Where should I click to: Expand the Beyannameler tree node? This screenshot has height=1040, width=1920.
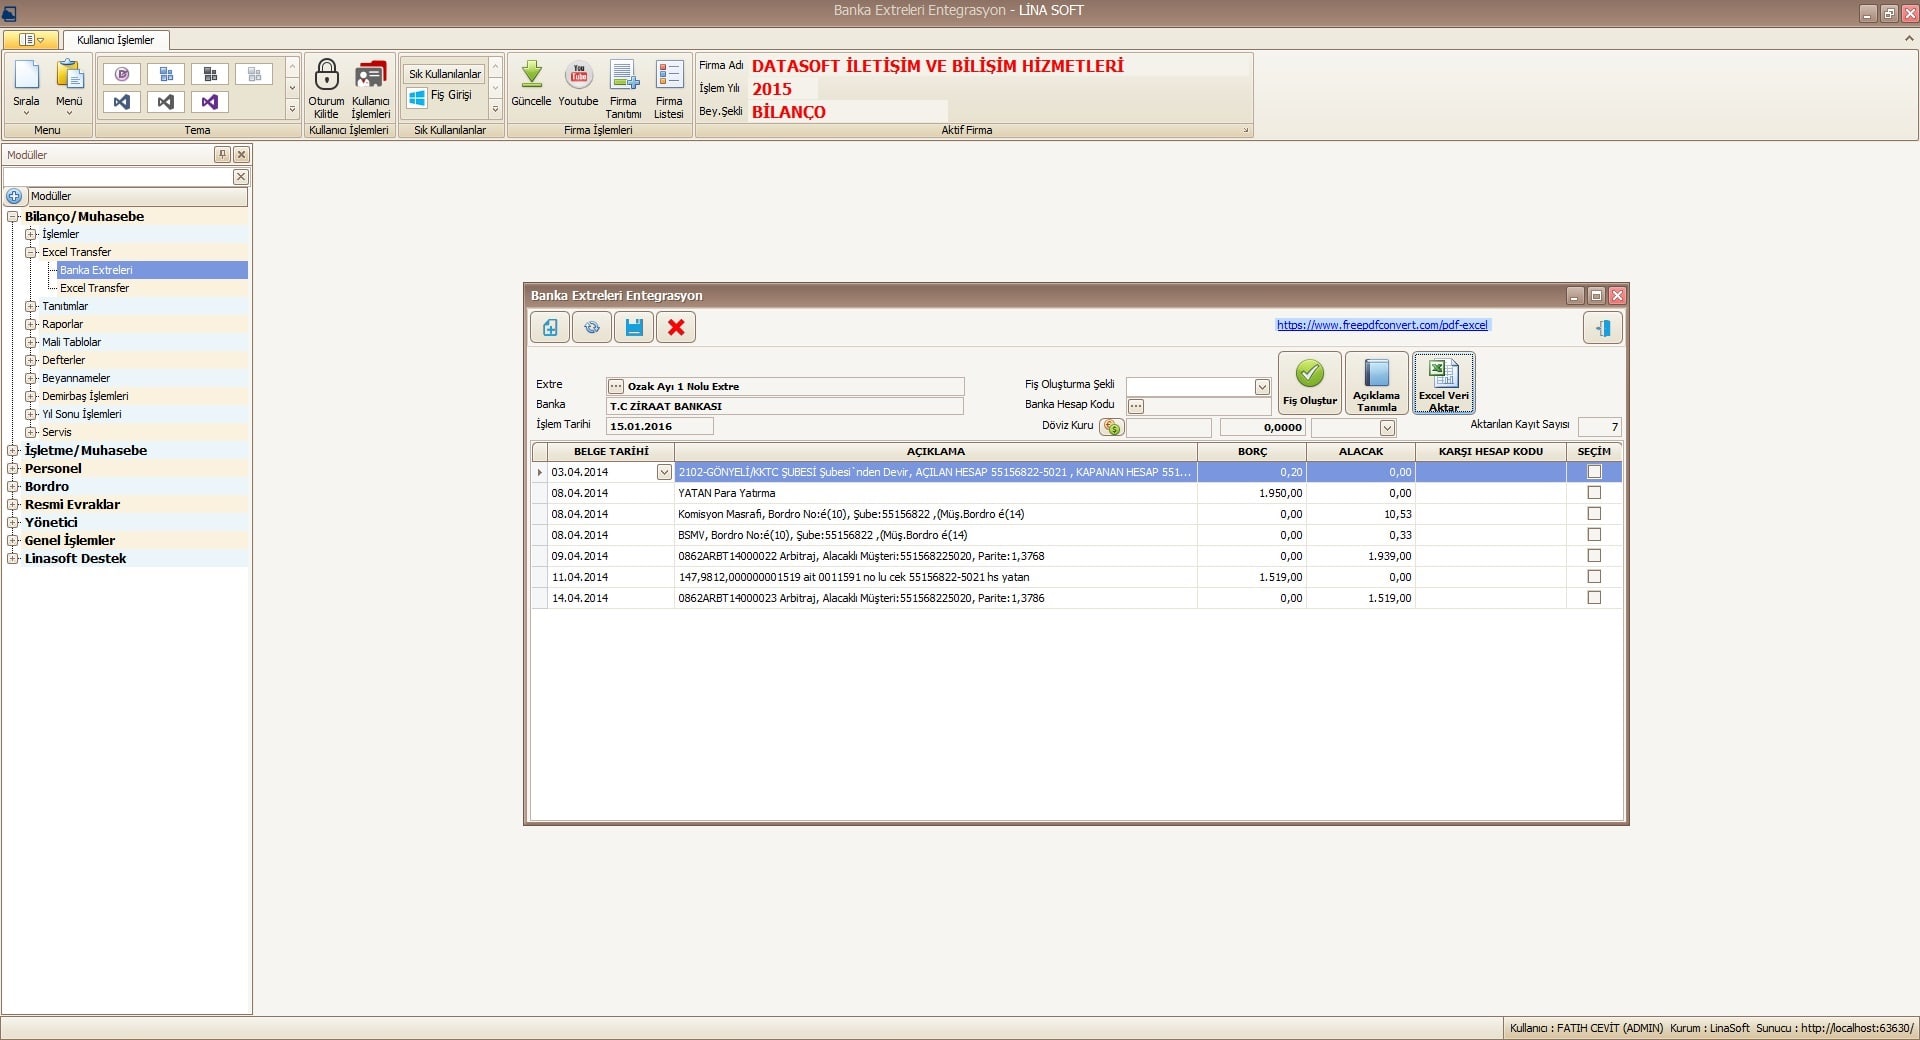tap(31, 378)
